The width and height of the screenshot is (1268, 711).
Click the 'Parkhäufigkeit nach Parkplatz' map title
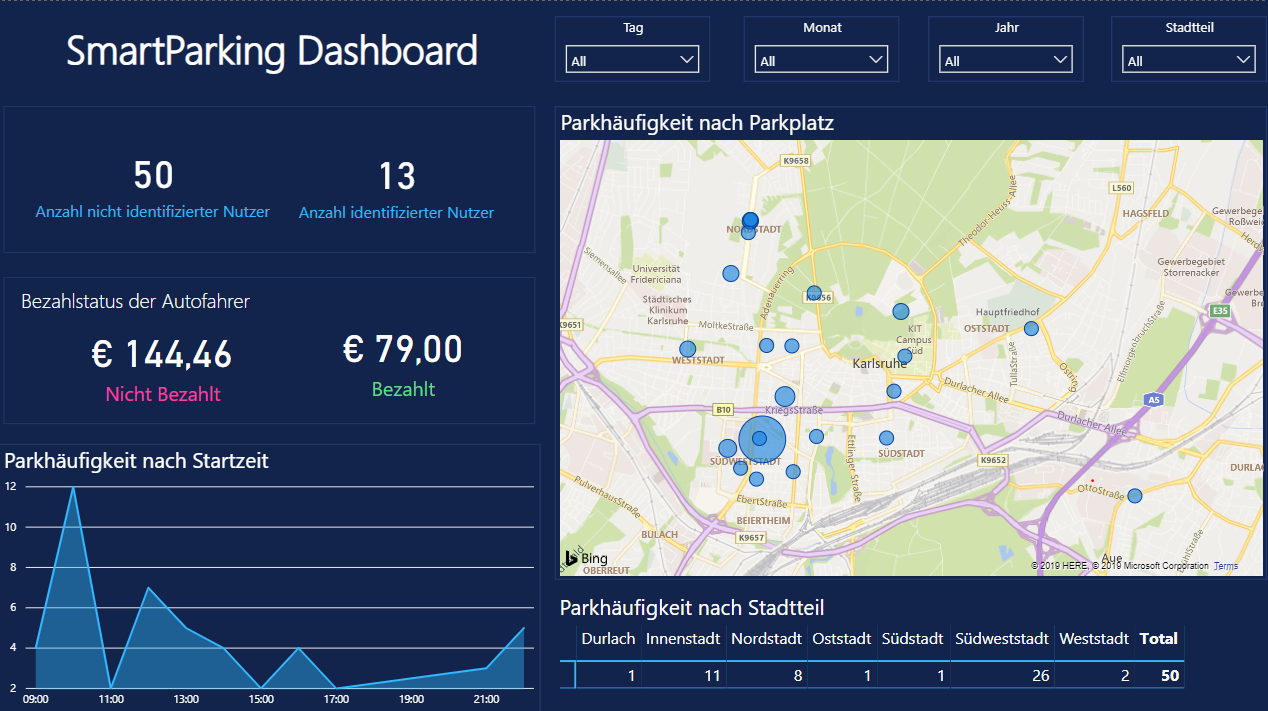[x=697, y=123]
